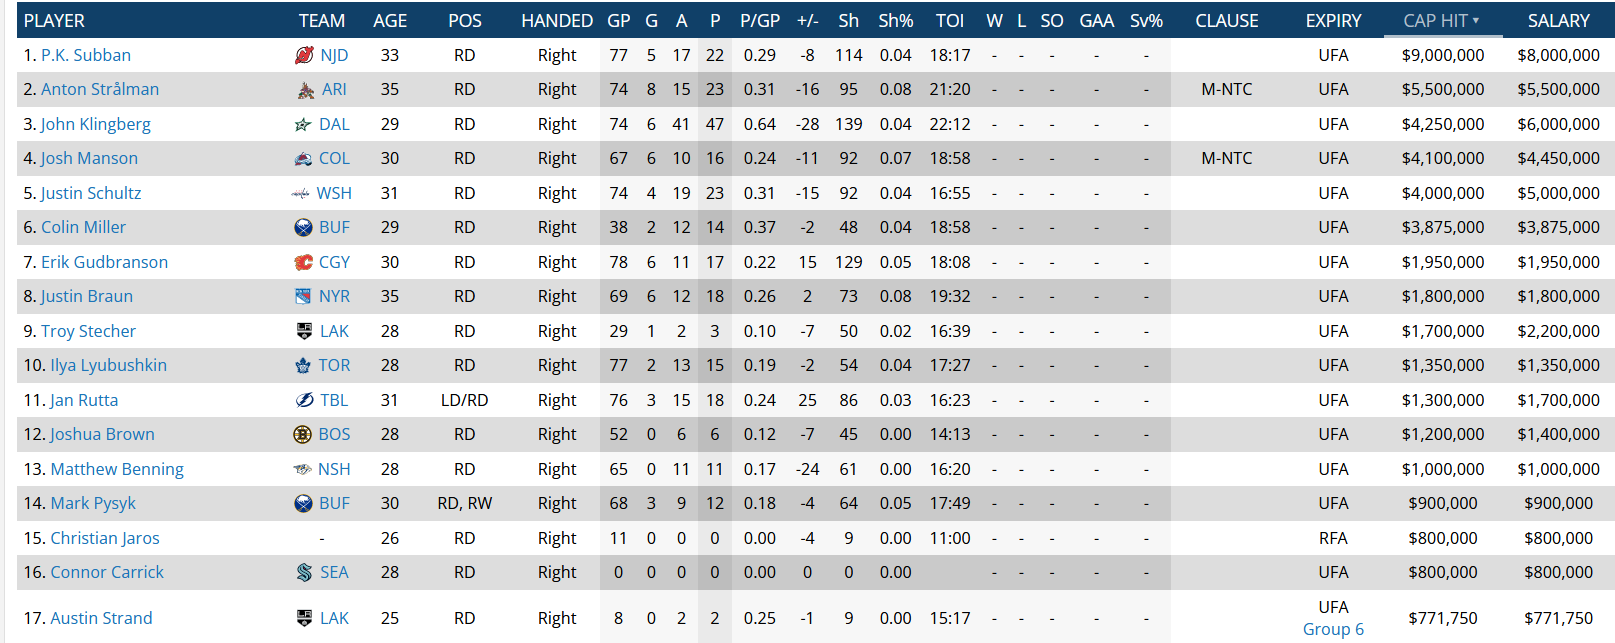The height and width of the screenshot is (643, 1615).
Task: Click the Boston Bruins logo icon
Action: point(302,435)
